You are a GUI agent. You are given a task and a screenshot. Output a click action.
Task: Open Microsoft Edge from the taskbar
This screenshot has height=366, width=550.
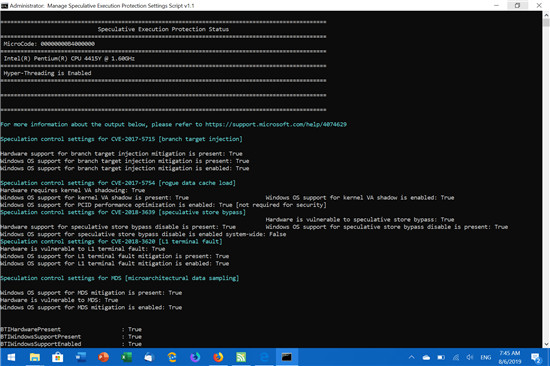pos(264,357)
